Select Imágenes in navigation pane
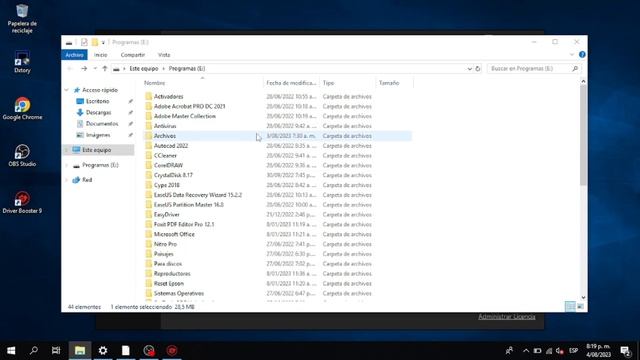The image size is (640, 360). (x=98, y=135)
